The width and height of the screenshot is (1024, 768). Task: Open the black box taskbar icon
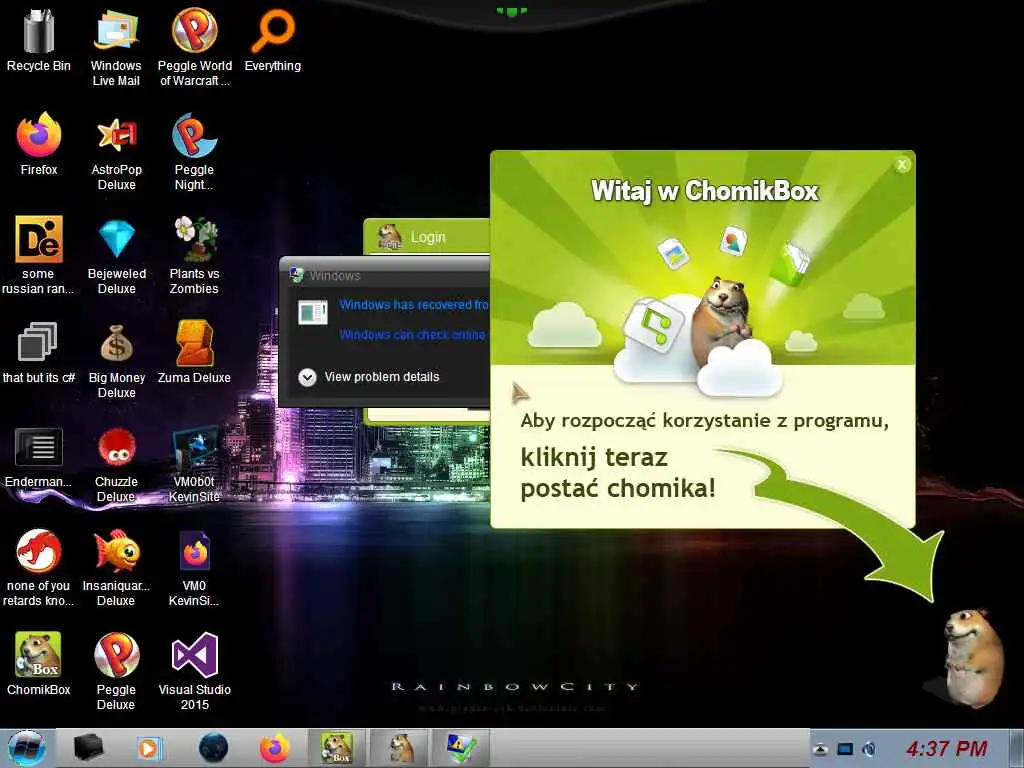pos(88,748)
